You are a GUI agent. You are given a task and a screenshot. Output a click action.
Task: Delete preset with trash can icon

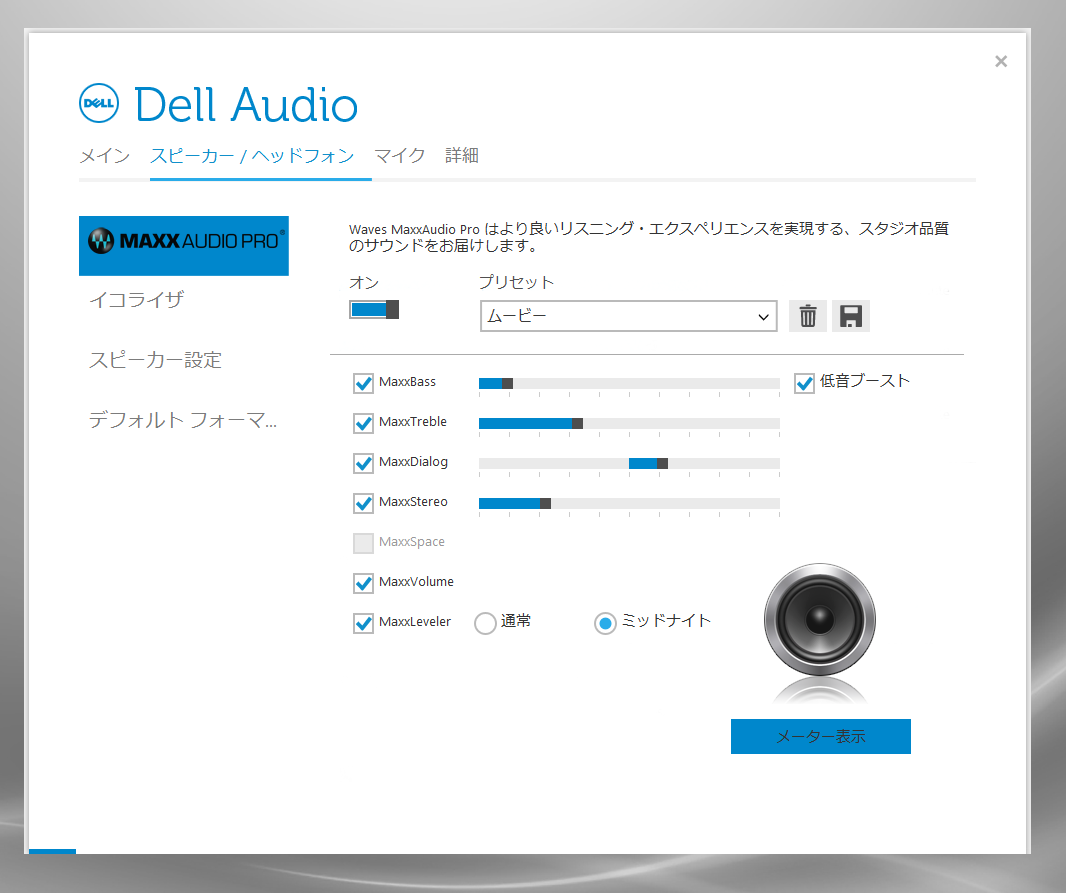tap(808, 316)
